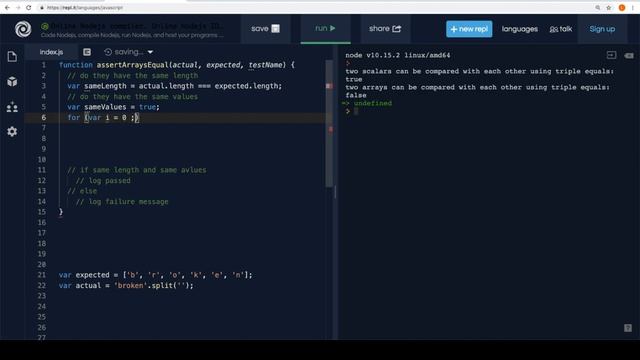640x360 pixels.
Task: Click the browser zoom magnifier icon
Action: click(598, 7)
